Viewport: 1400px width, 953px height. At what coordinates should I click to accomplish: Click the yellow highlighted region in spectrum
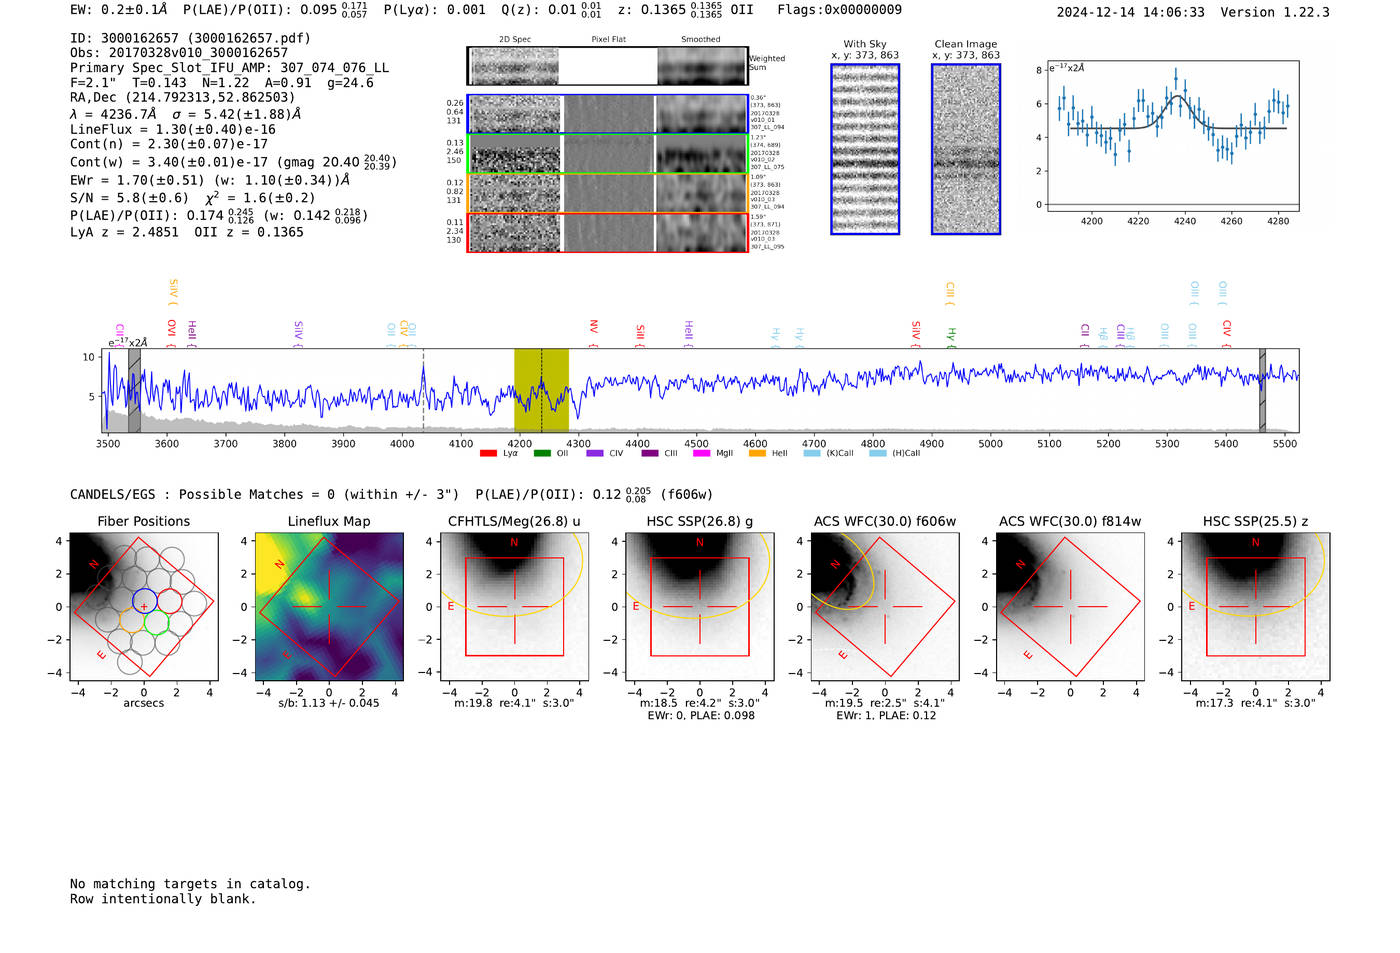[x=541, y=390]
